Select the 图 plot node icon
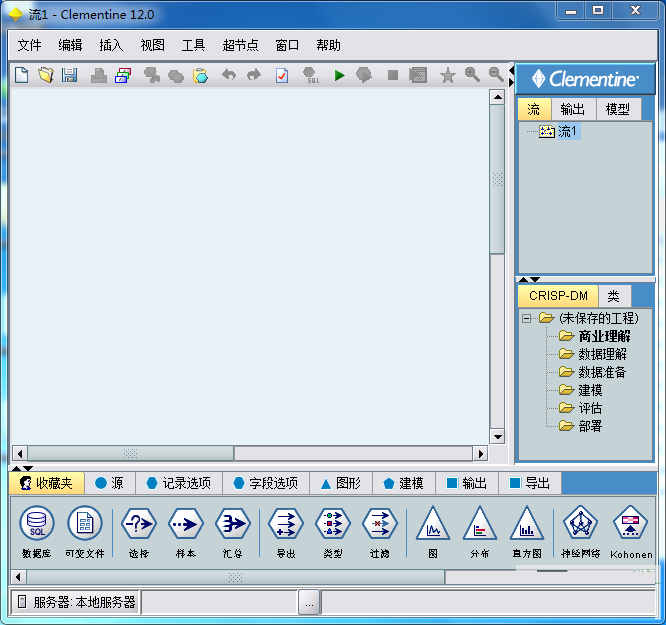 coord(433,523)
